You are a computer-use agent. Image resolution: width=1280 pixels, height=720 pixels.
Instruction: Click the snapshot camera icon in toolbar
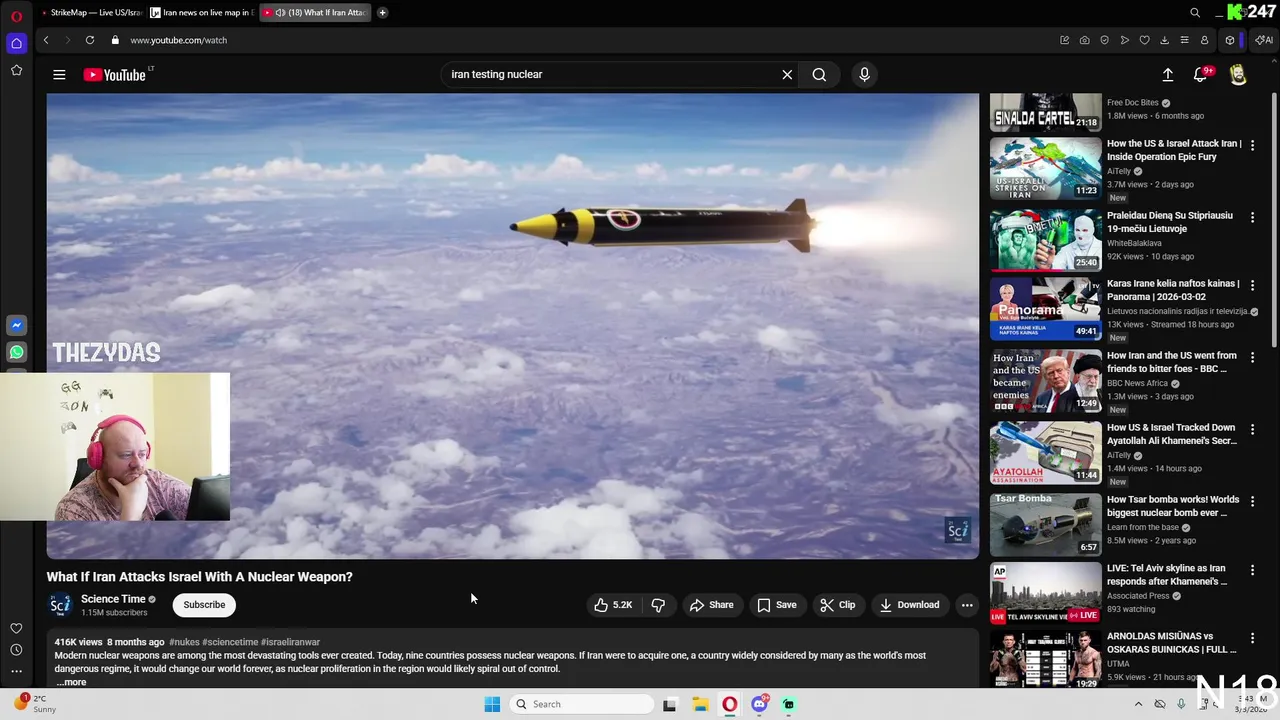[1085, 40]
